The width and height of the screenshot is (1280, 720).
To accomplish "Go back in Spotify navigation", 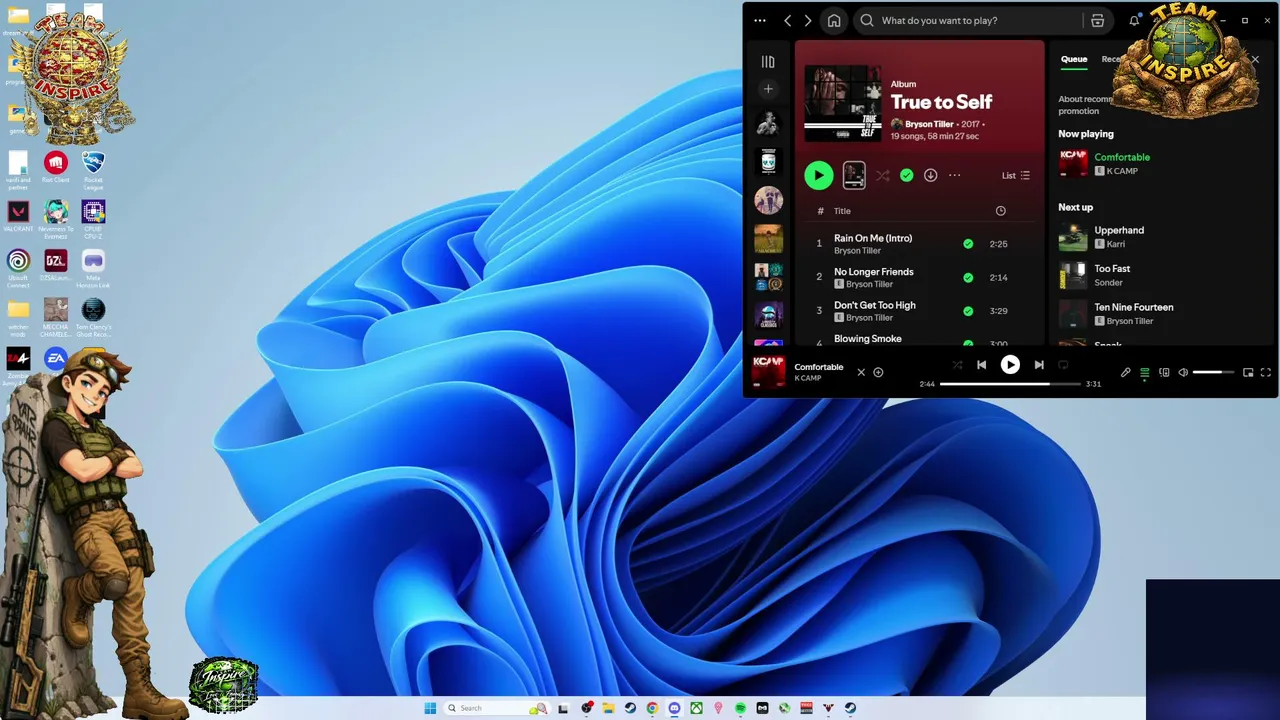I will click(788, 21).
